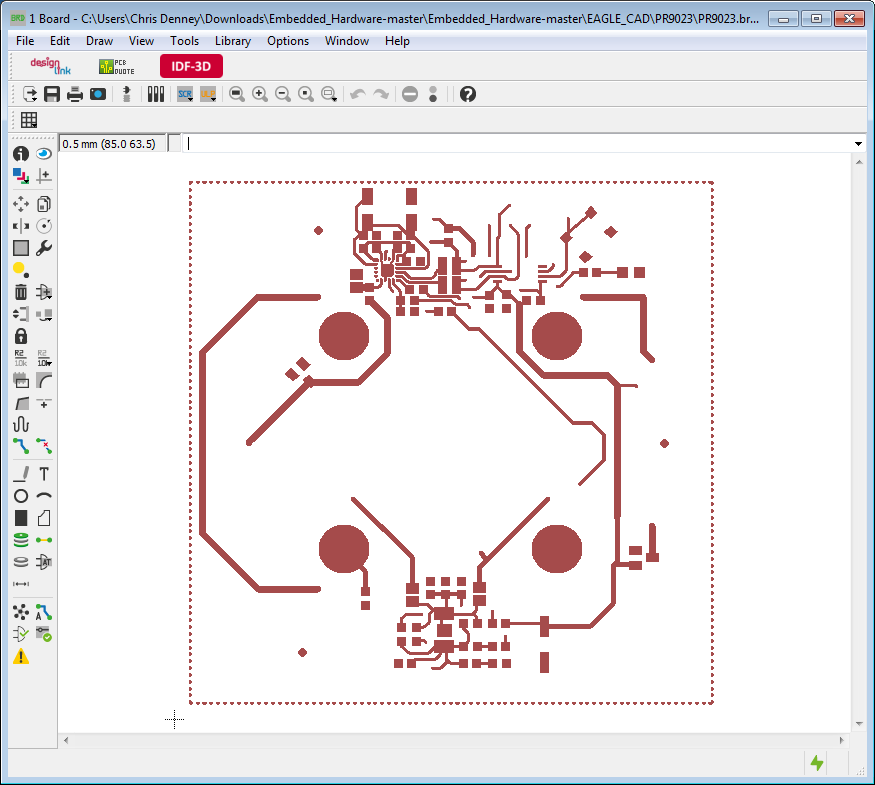
Task: Open the ULP run dropdown
Action: click(x=208, y=94)
